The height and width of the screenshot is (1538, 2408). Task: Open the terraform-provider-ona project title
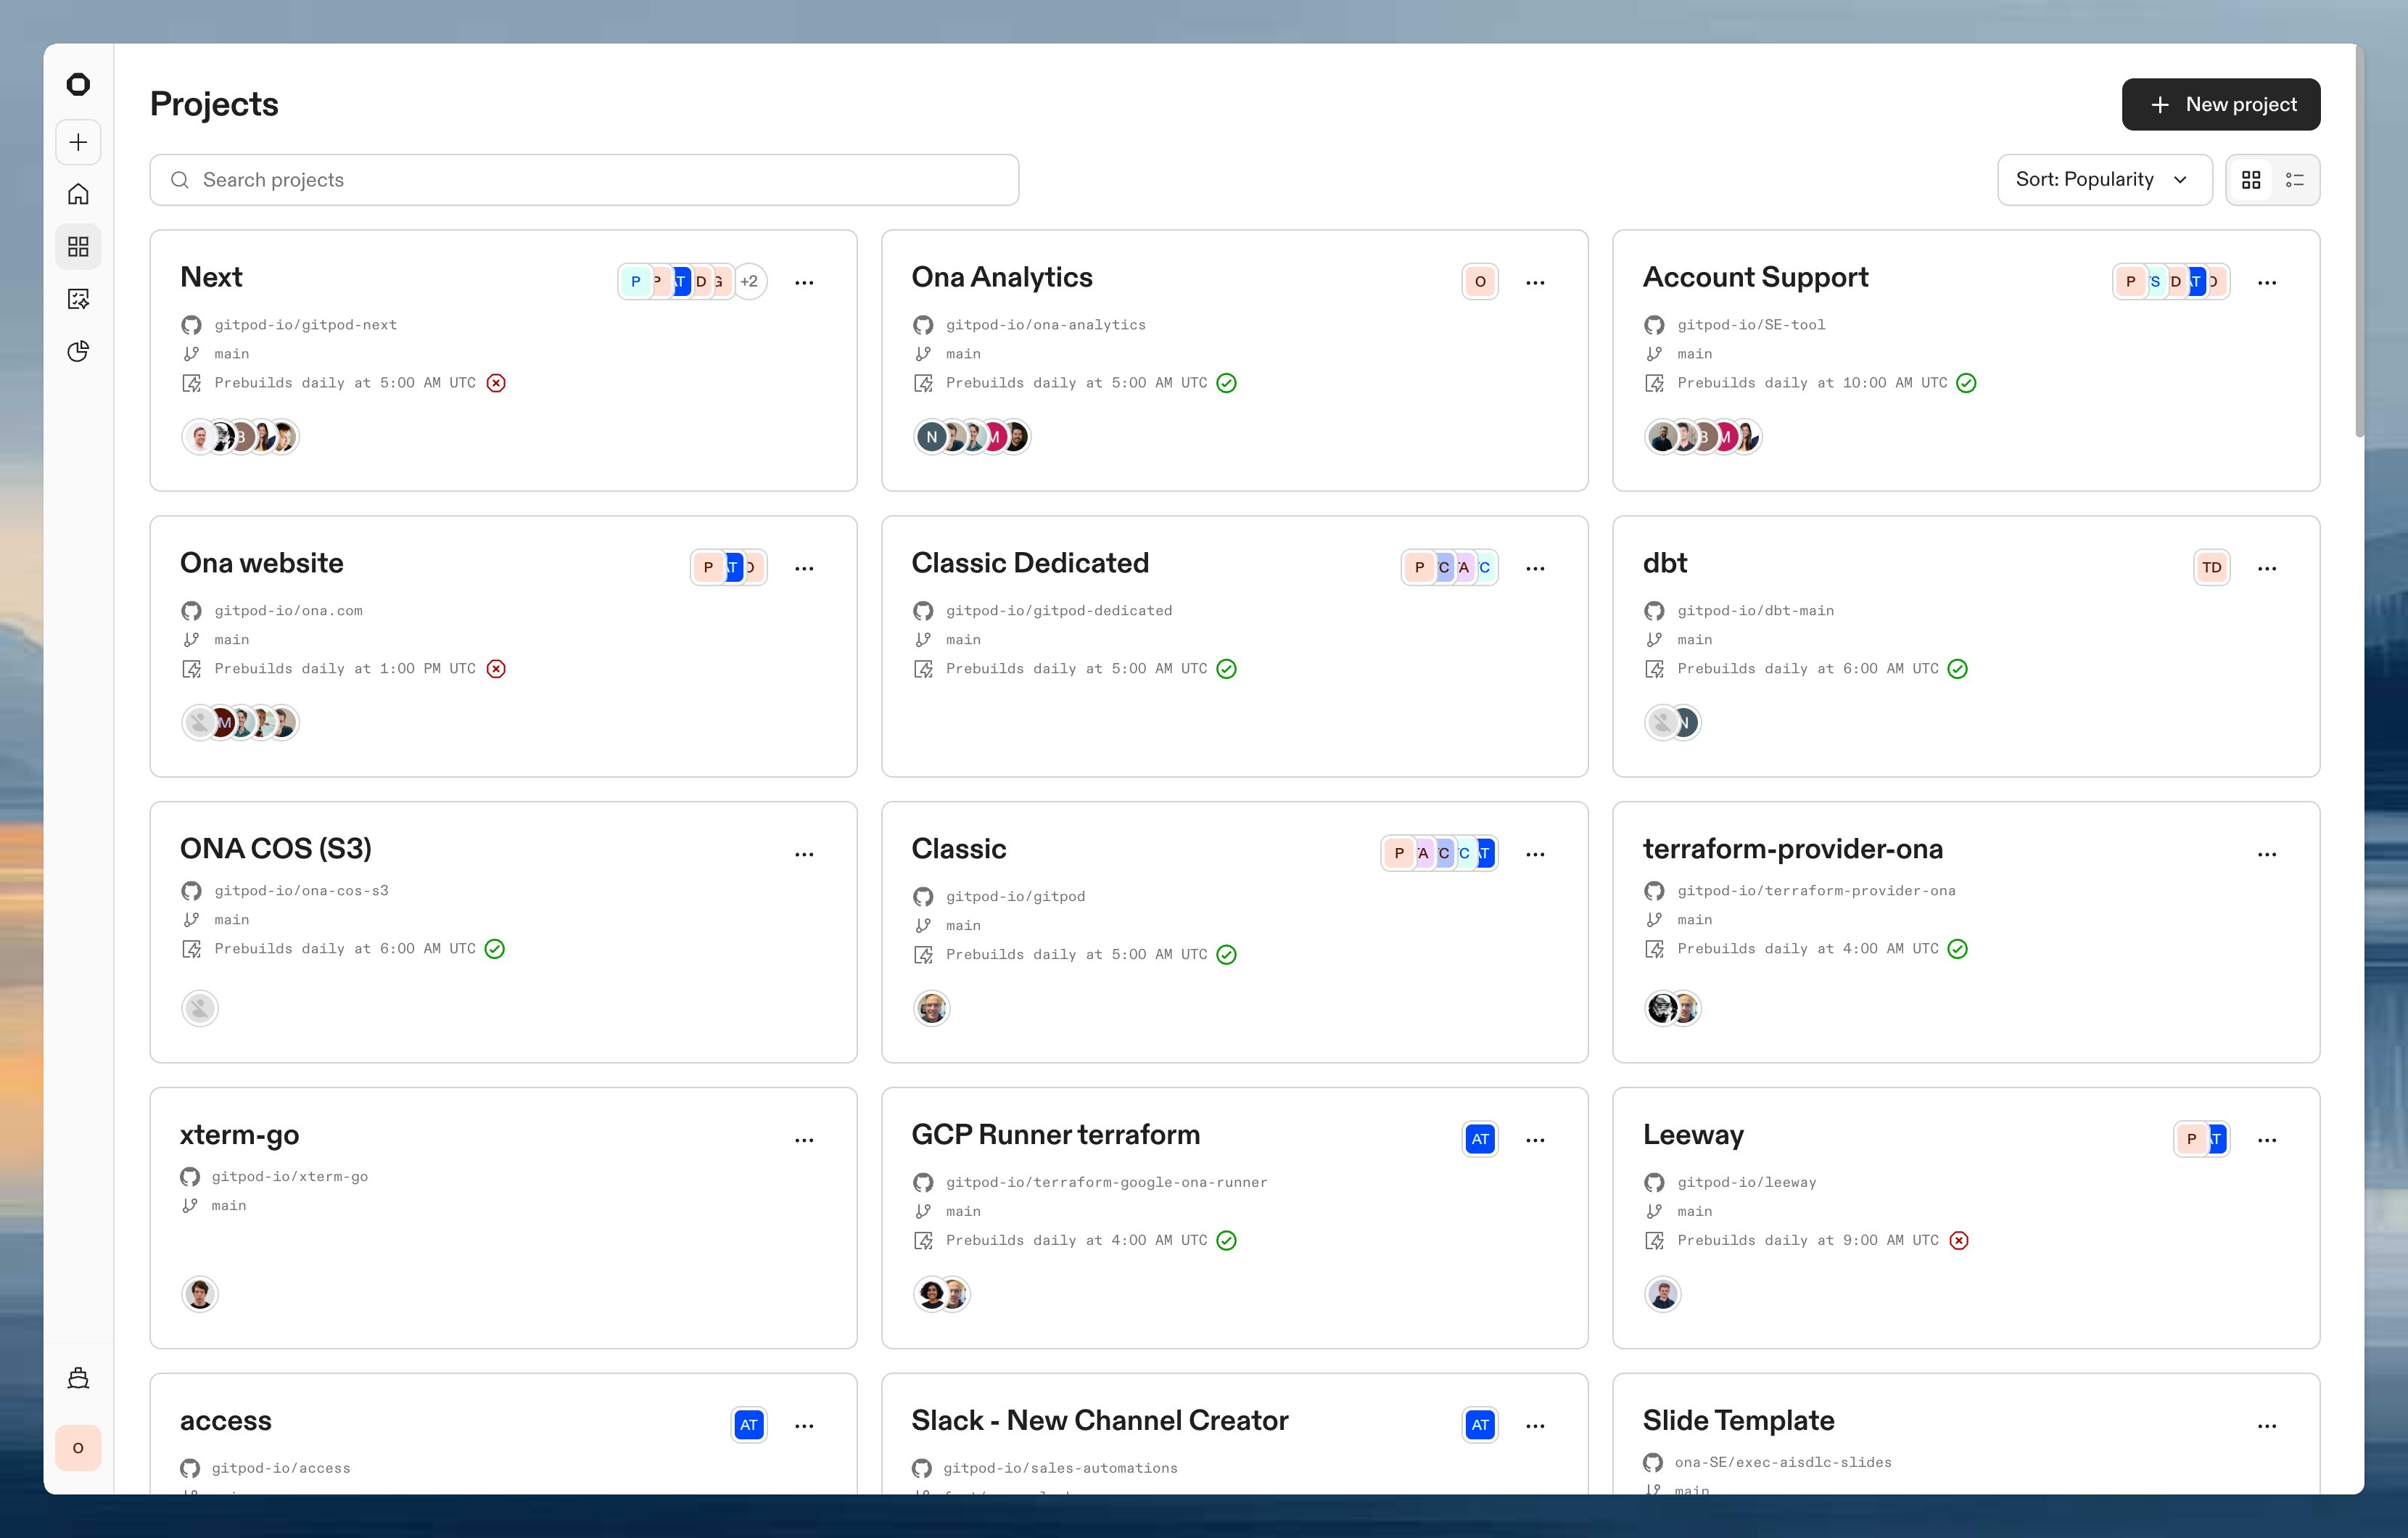click(x=1792, y=849)
